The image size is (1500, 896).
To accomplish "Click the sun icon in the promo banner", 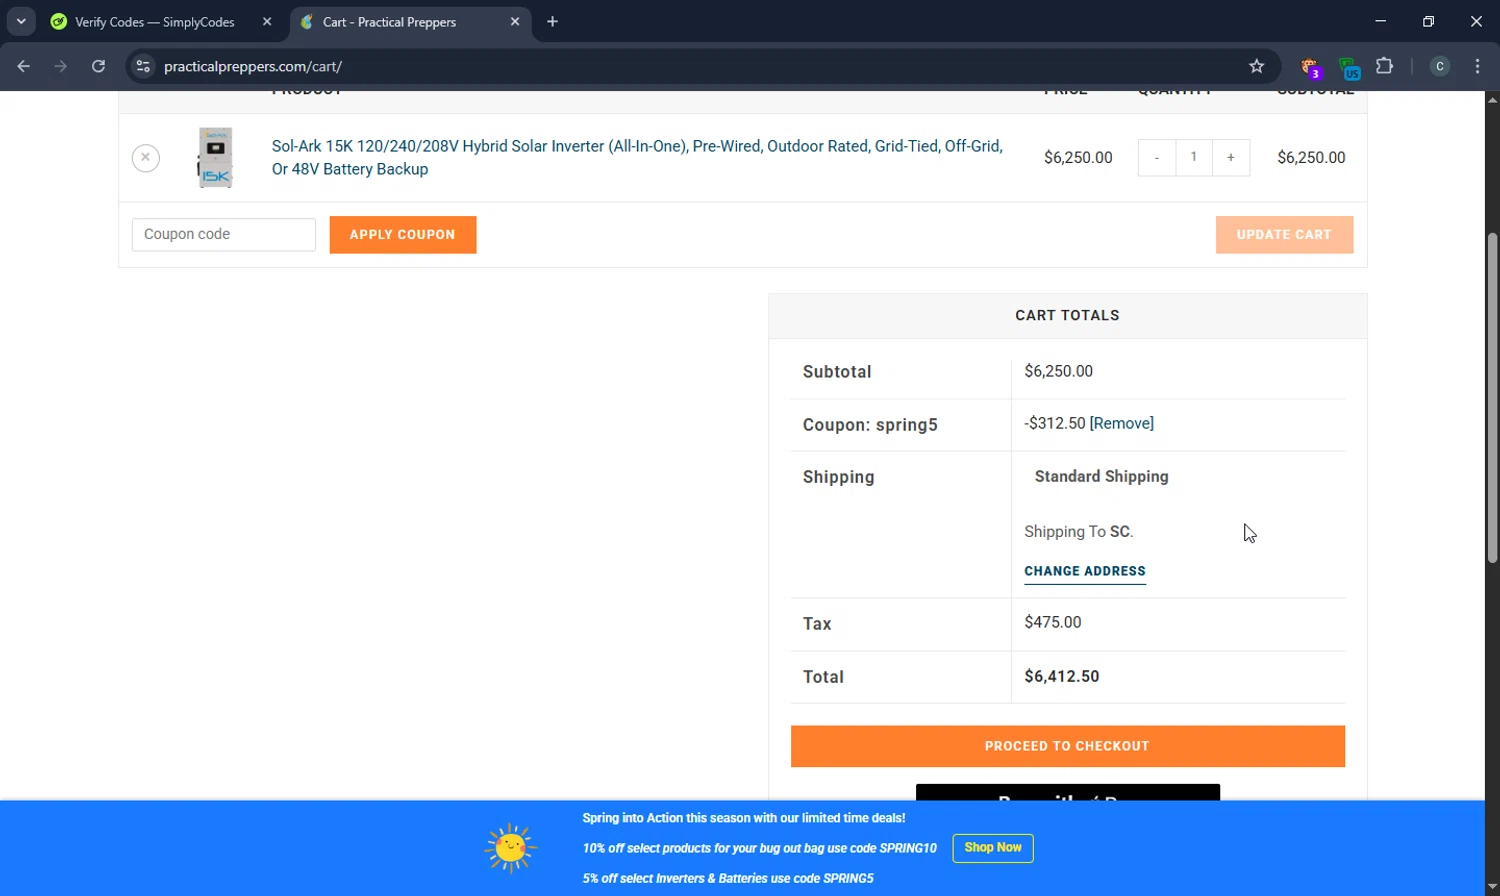I will click(x=511, y=848).
